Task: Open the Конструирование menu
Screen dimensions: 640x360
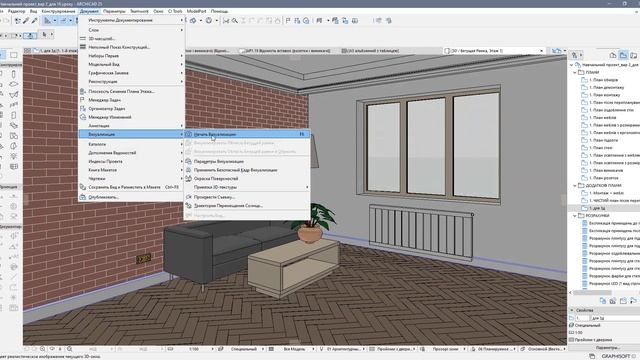Action: point(58,11)
